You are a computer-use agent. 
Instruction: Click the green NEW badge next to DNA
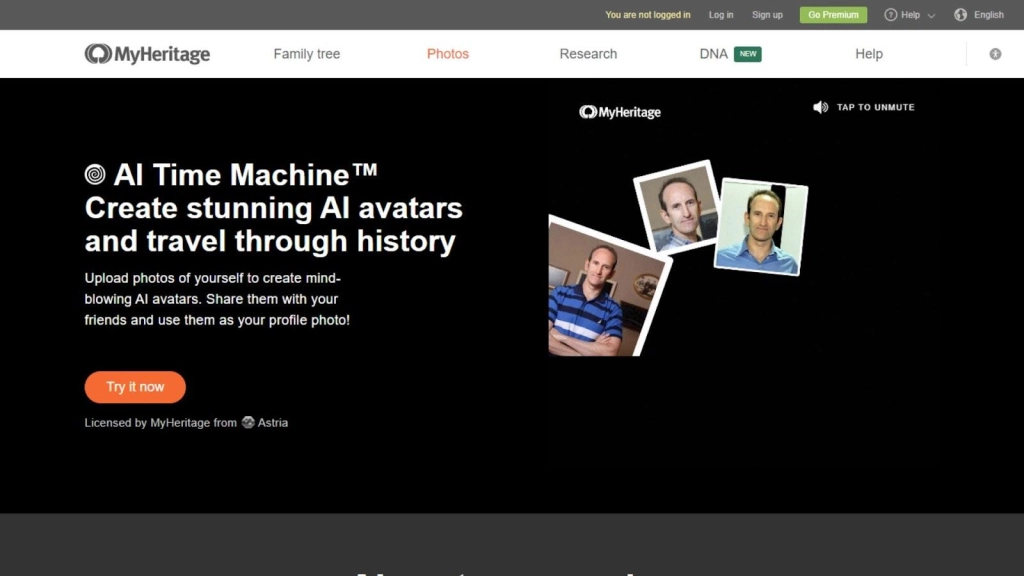pyautogui.click(x=747, y=54)
